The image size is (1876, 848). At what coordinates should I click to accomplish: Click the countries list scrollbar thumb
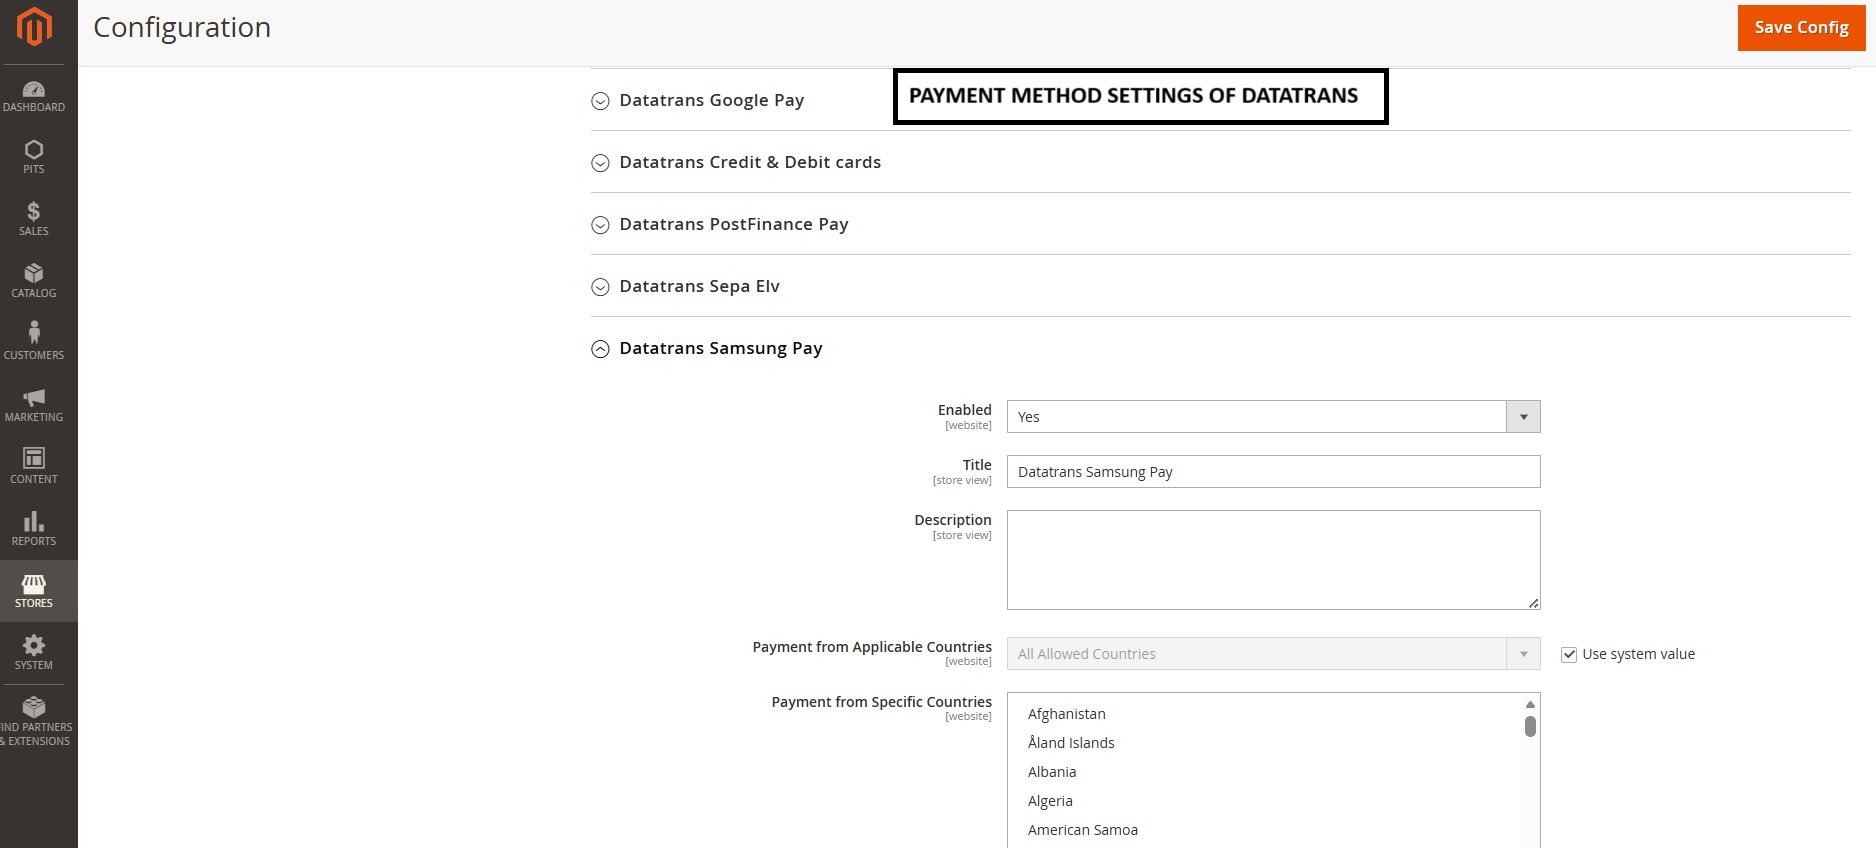point(1530,726)
